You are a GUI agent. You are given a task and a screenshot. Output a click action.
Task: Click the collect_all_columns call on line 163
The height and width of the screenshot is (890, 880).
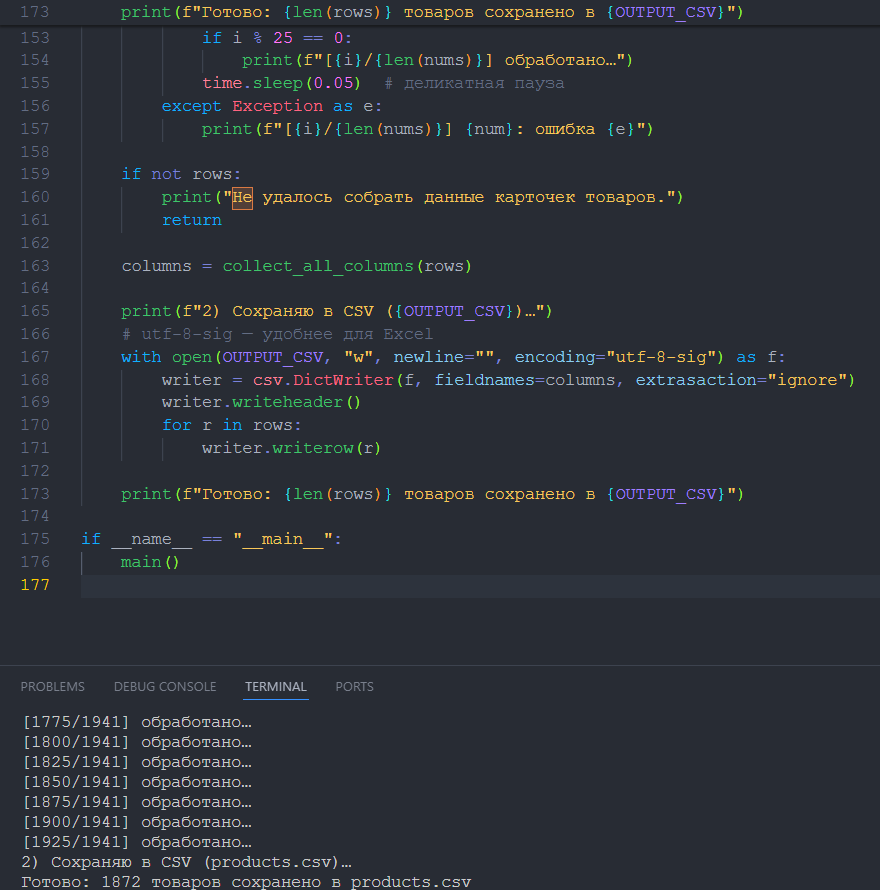click(x=318, y=266)
